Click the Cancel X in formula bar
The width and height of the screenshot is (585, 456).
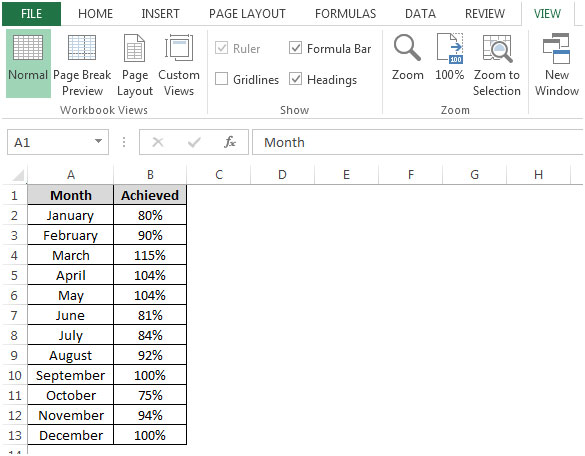pyautogui.click(x=158, y=142)
